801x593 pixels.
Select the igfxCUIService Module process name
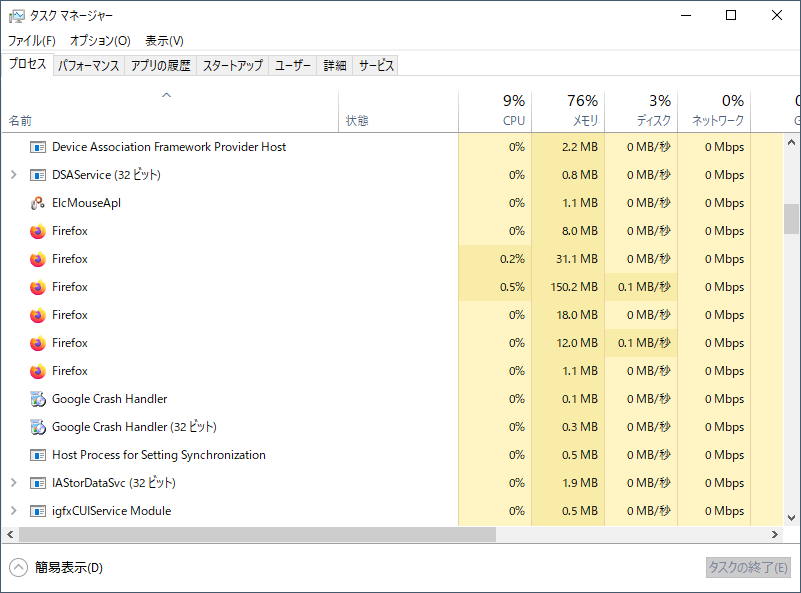click(111, 511)
